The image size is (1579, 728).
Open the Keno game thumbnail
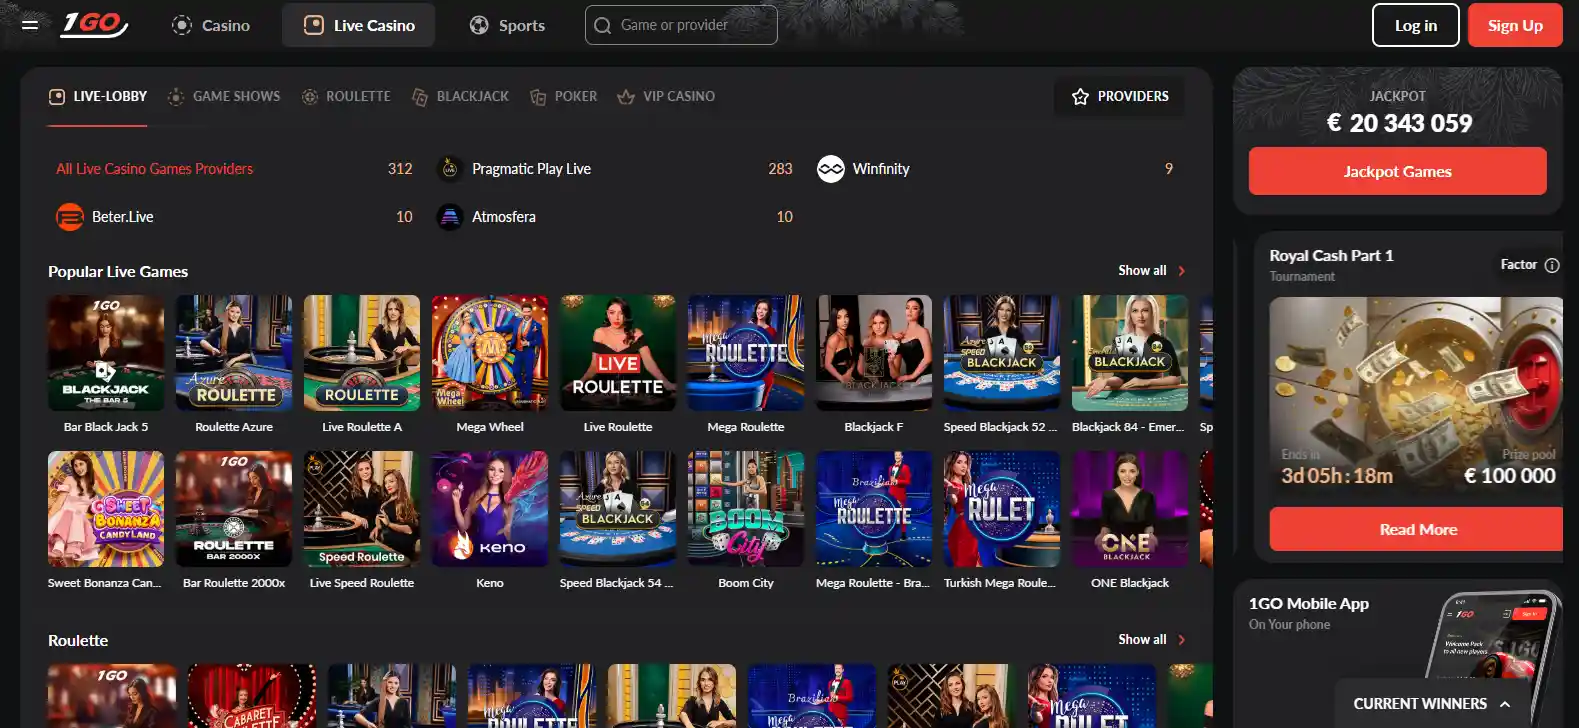click(490, 509)
